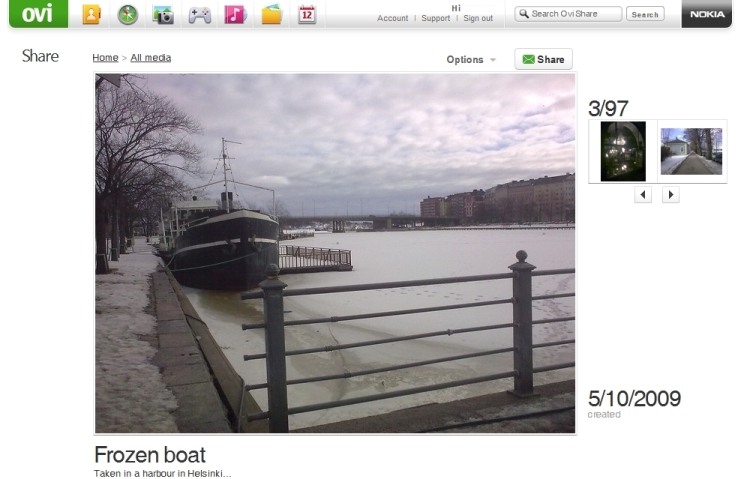
Task: Click the main Frozen boat photo
Action: (335, 253)
